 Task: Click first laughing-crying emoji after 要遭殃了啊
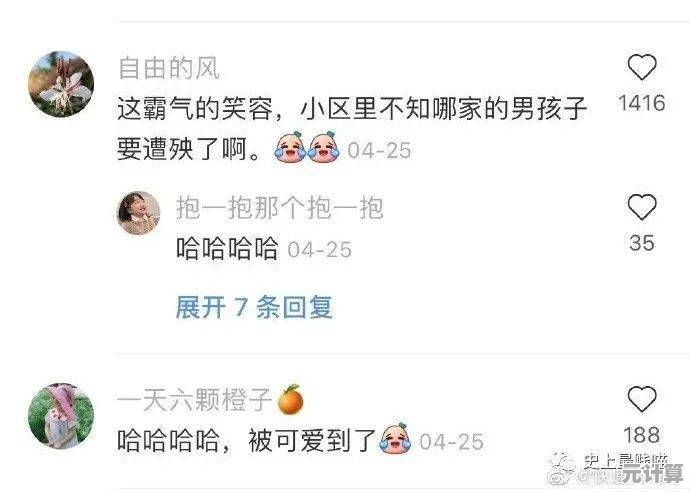[x=290, y=147]
